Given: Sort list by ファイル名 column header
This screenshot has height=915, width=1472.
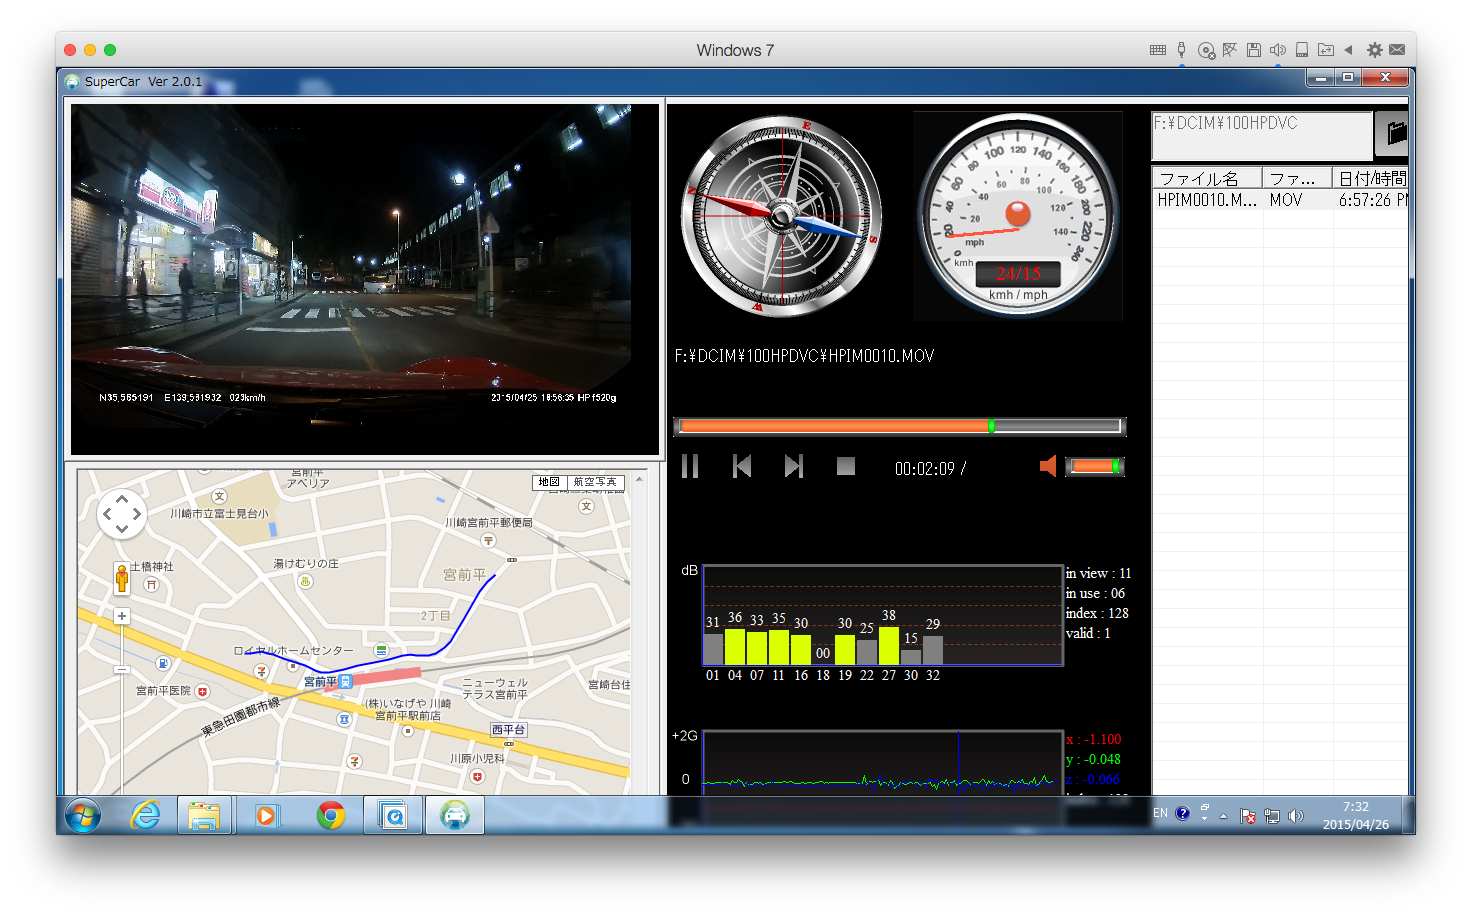Looking at the screenshot, I should [x=1205, y=179].
